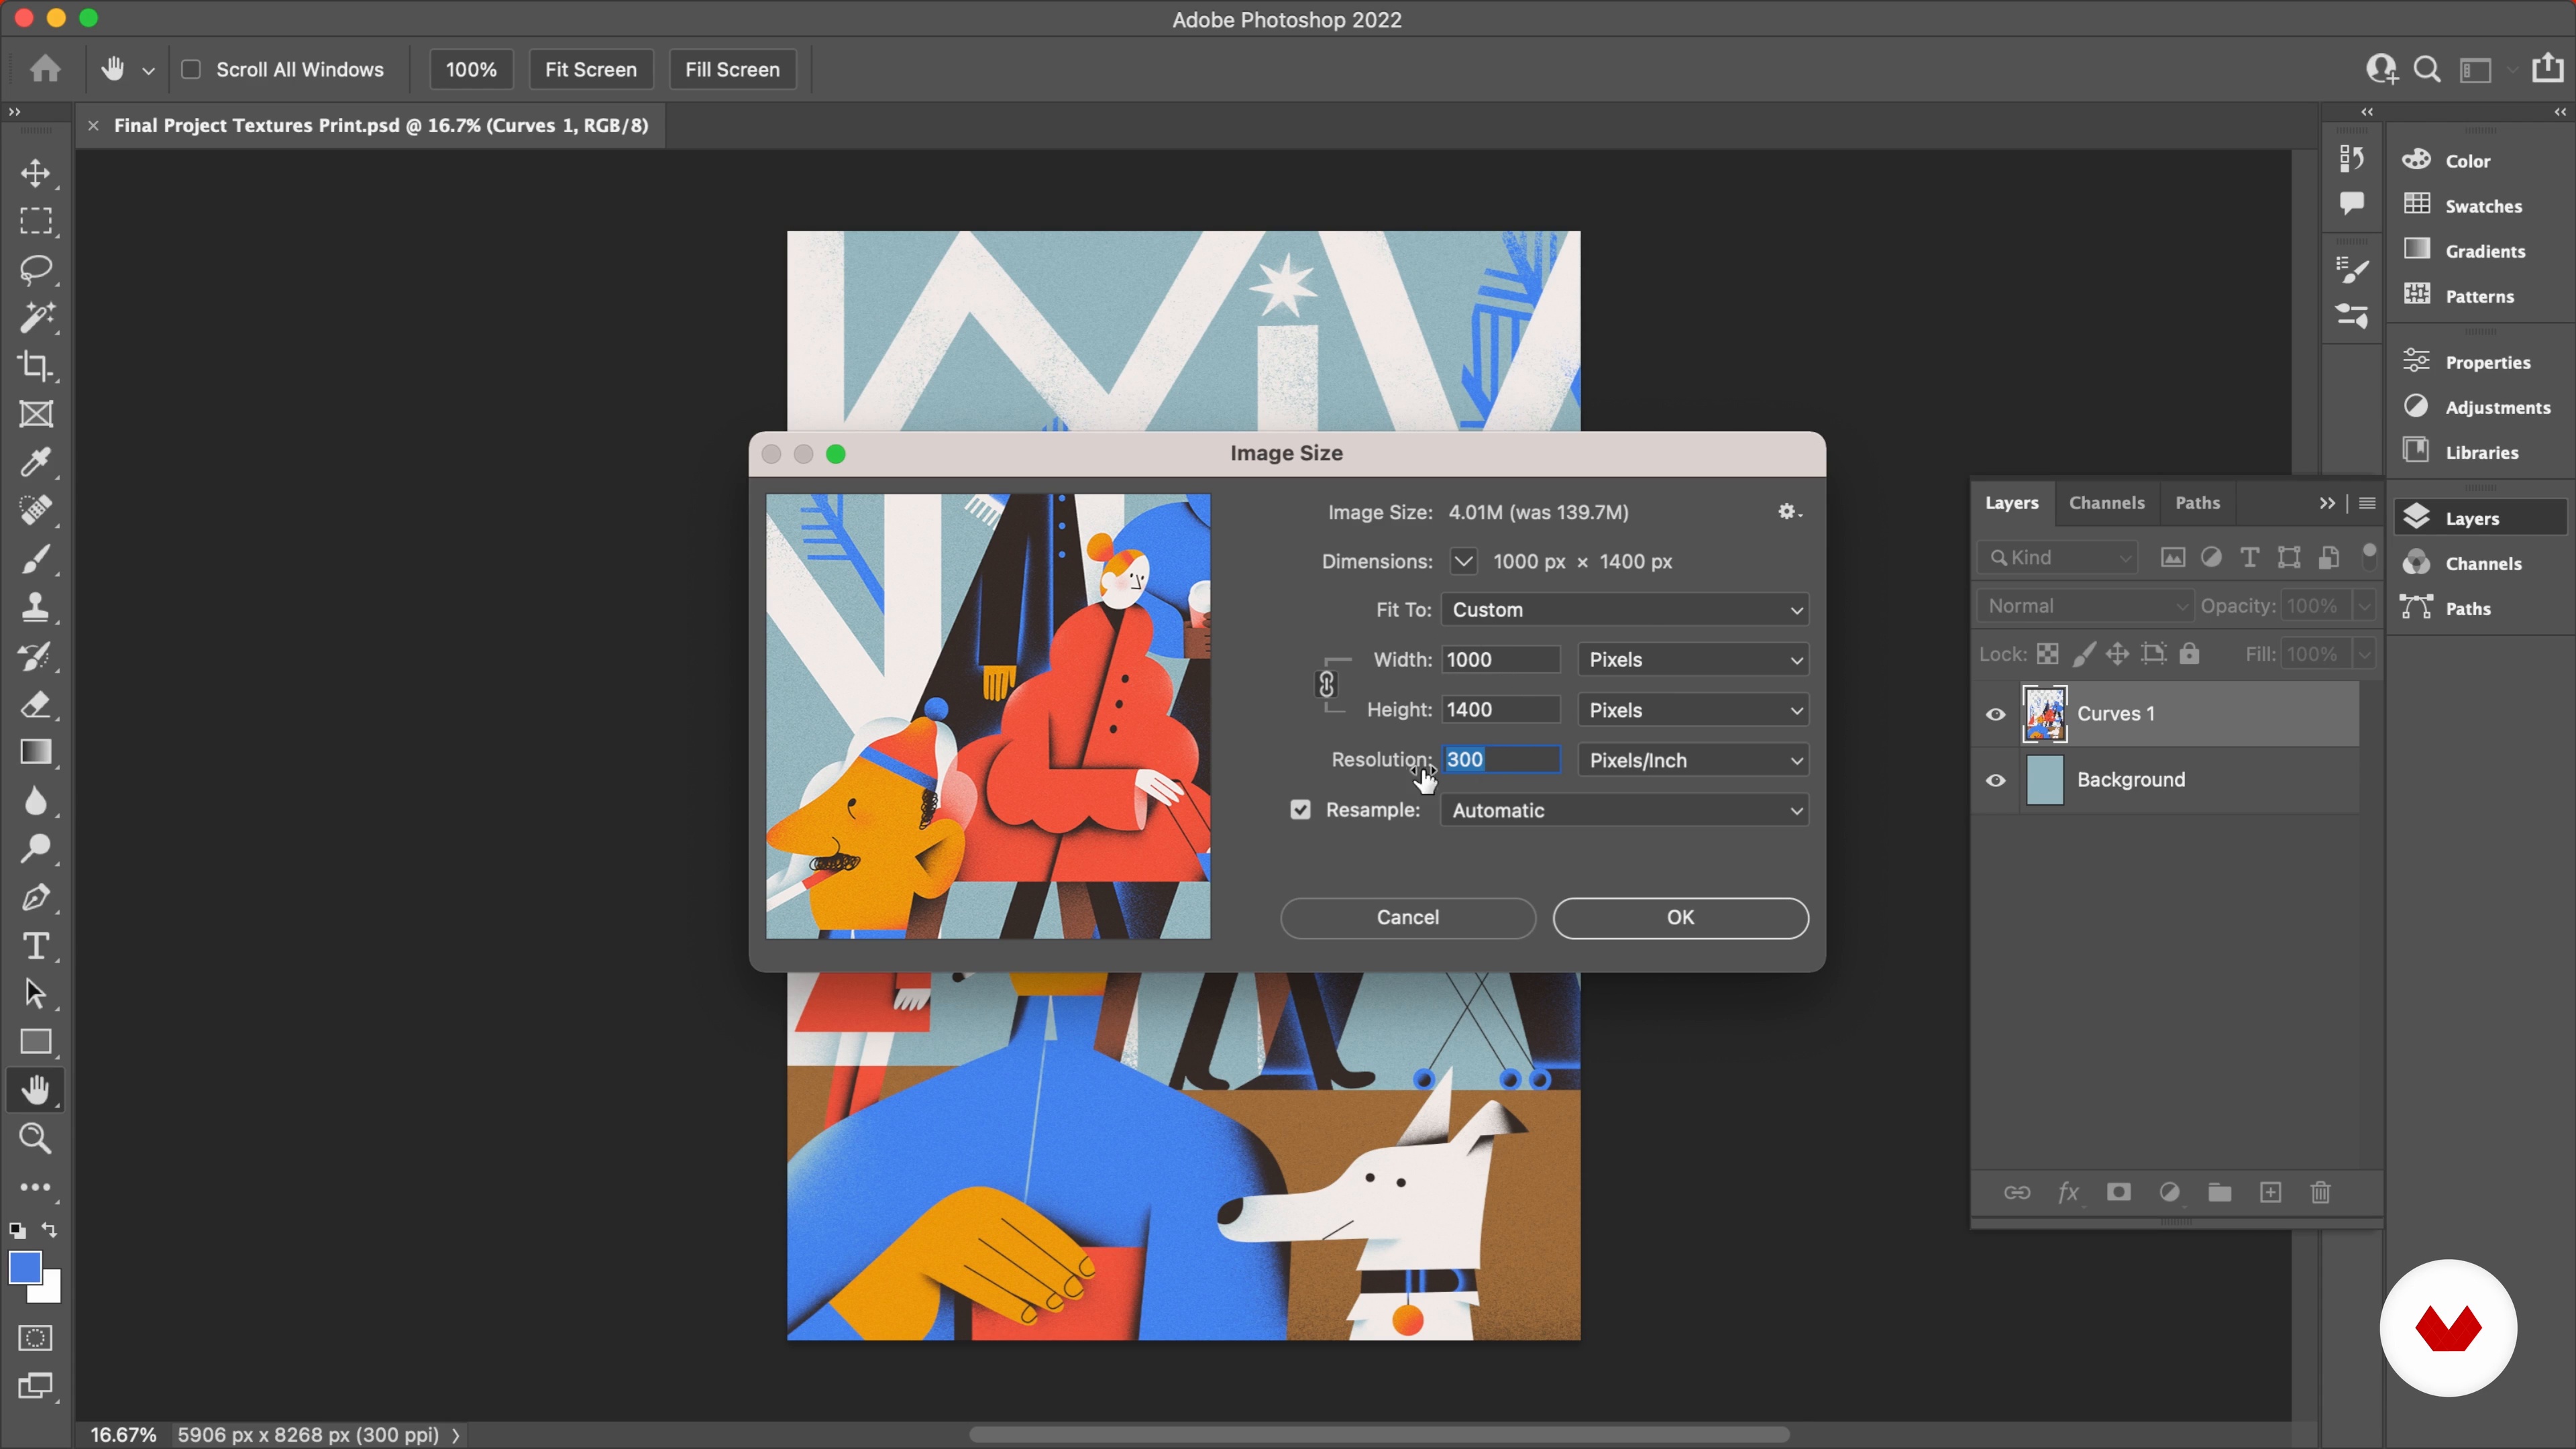Image resolution: width=2576 pixels, height=1449 pixels.
Task: Hide the Curves 1 layer
Action: click(x=1995, y=714)
